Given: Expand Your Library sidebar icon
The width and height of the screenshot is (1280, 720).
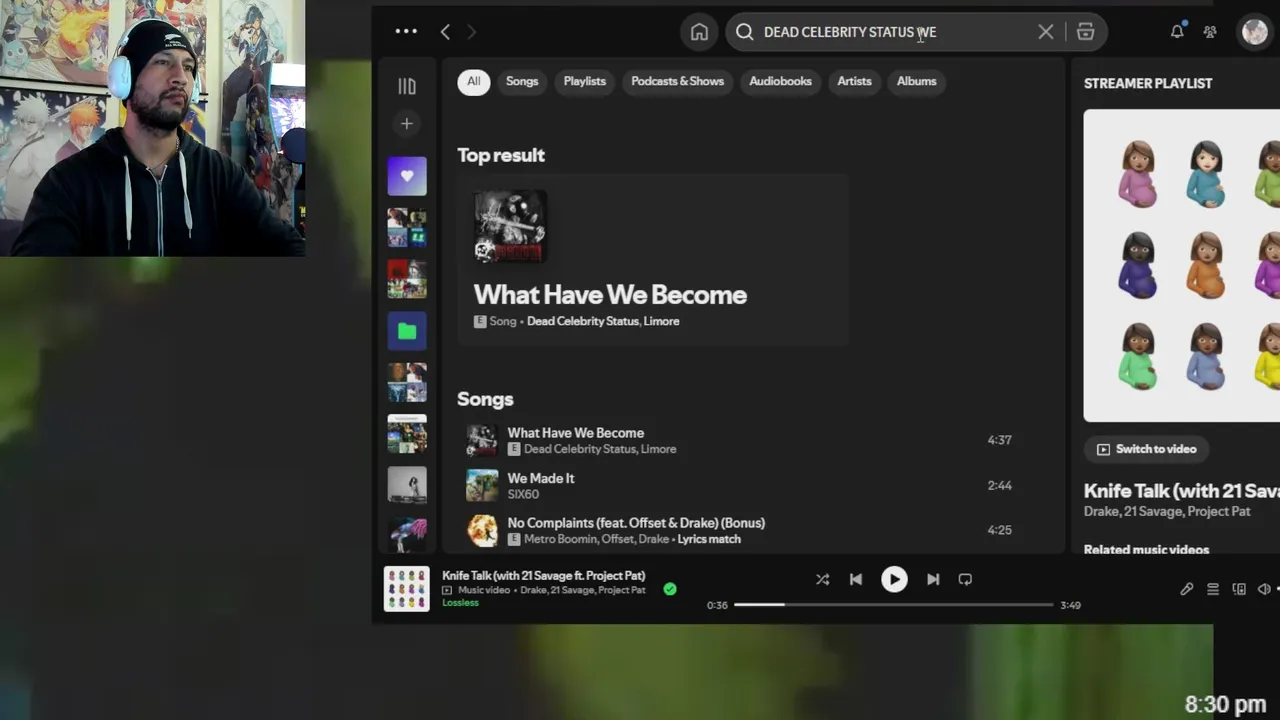Looking at the screenshot, I should [x=407, y=87].
